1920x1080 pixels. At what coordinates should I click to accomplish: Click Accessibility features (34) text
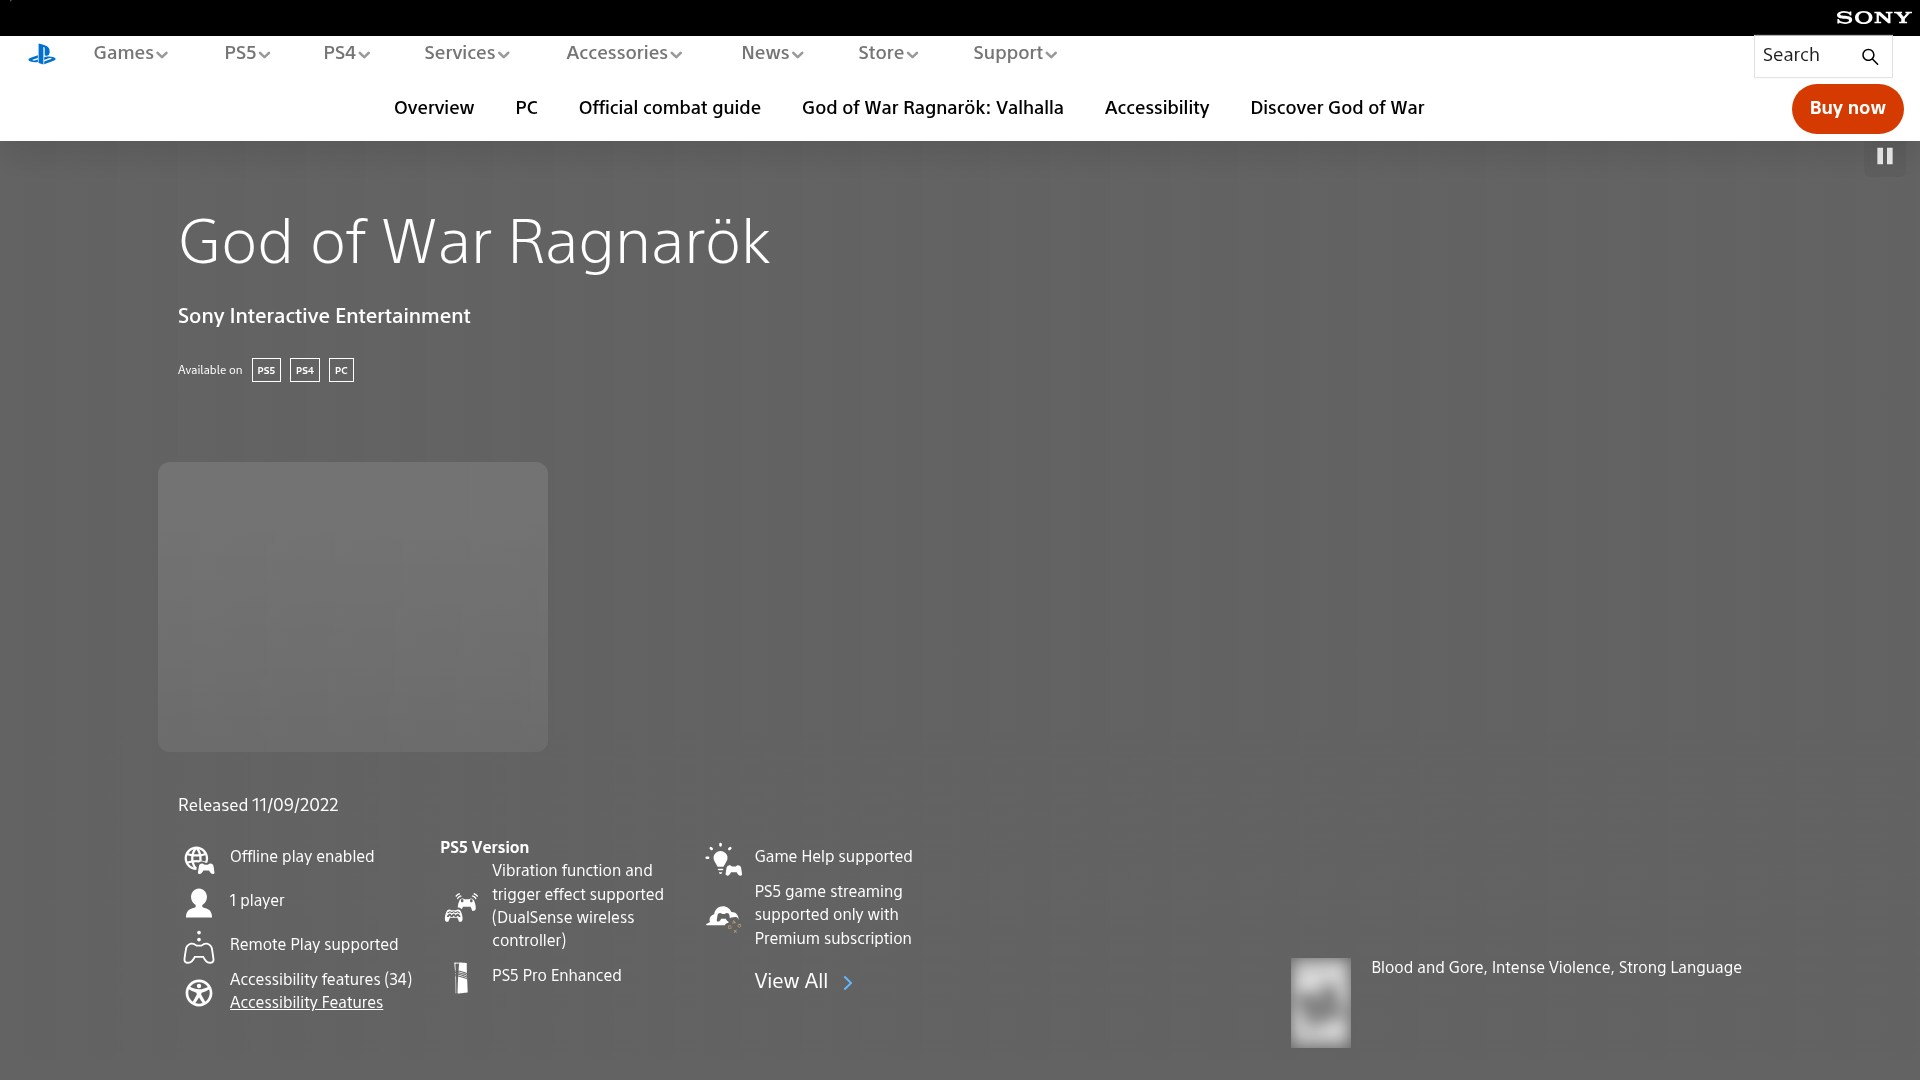click(x=321, y=980)
